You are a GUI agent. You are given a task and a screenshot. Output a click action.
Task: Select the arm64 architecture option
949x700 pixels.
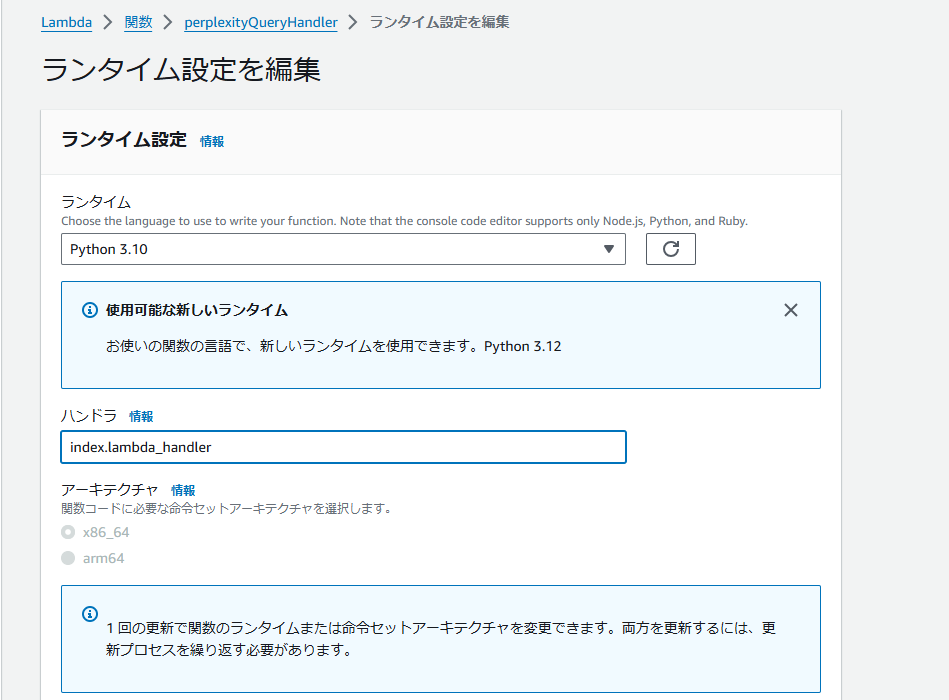(68, 558)
